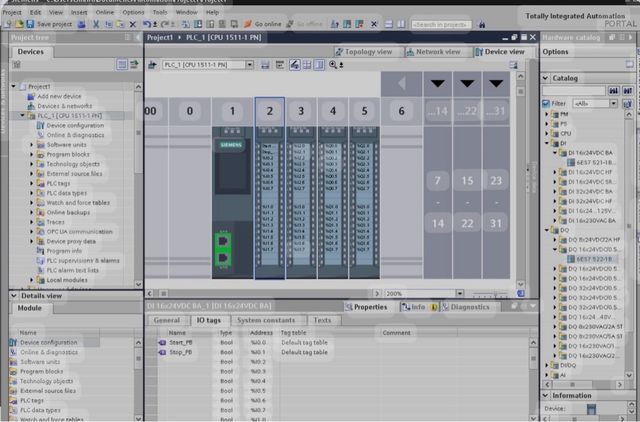Select the System constants tab
The width and height of the screenshot is (640, 422).
[x=266, y=320]
